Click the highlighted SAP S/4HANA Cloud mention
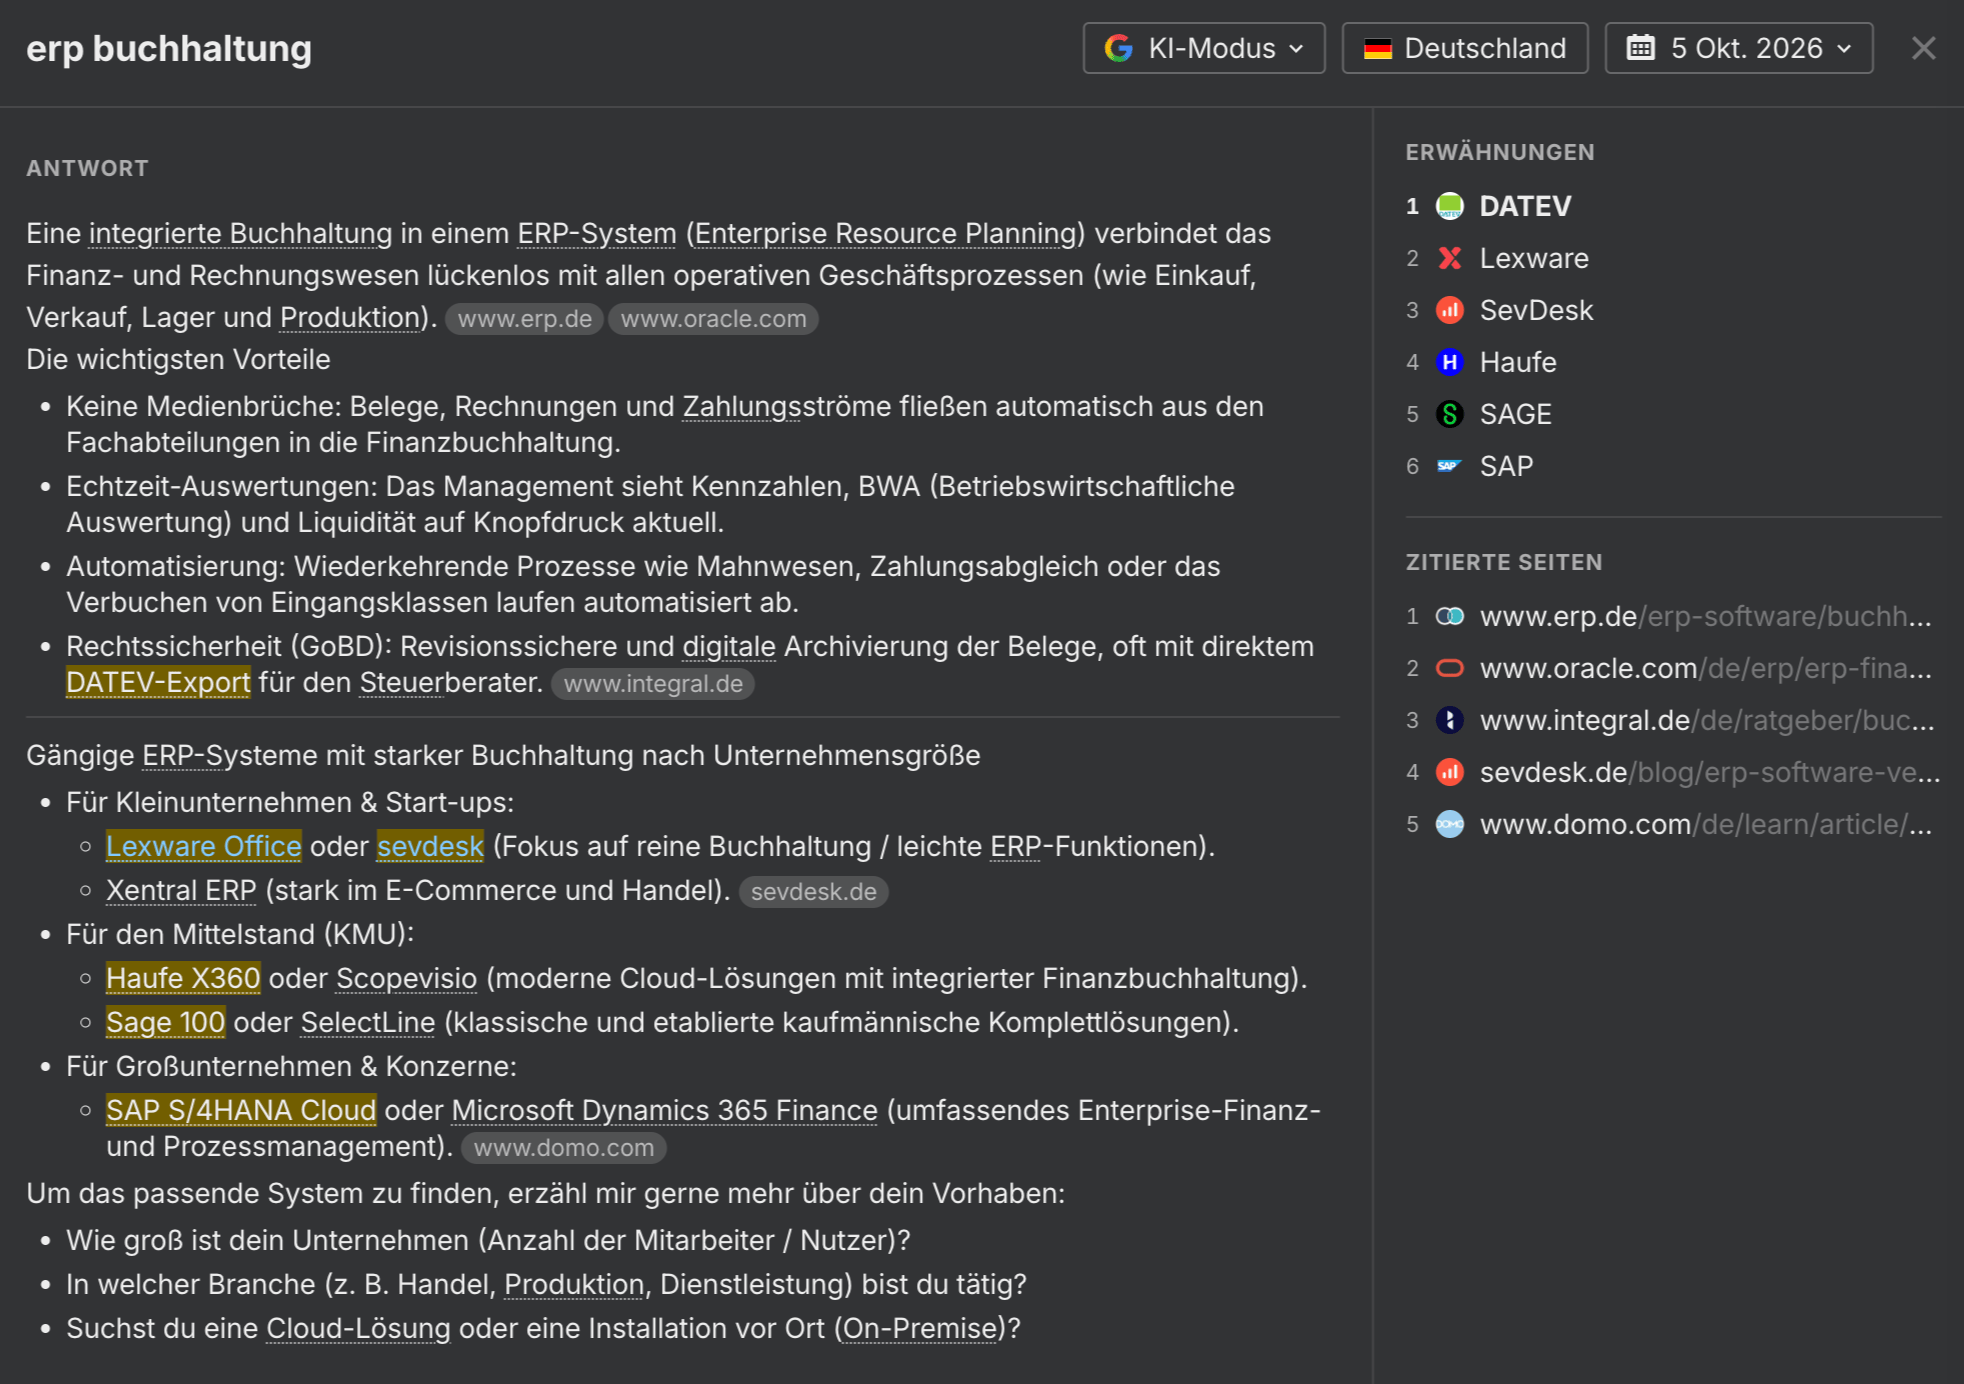Viewport: 1964px width, 1384px height. coord(241,1110)
